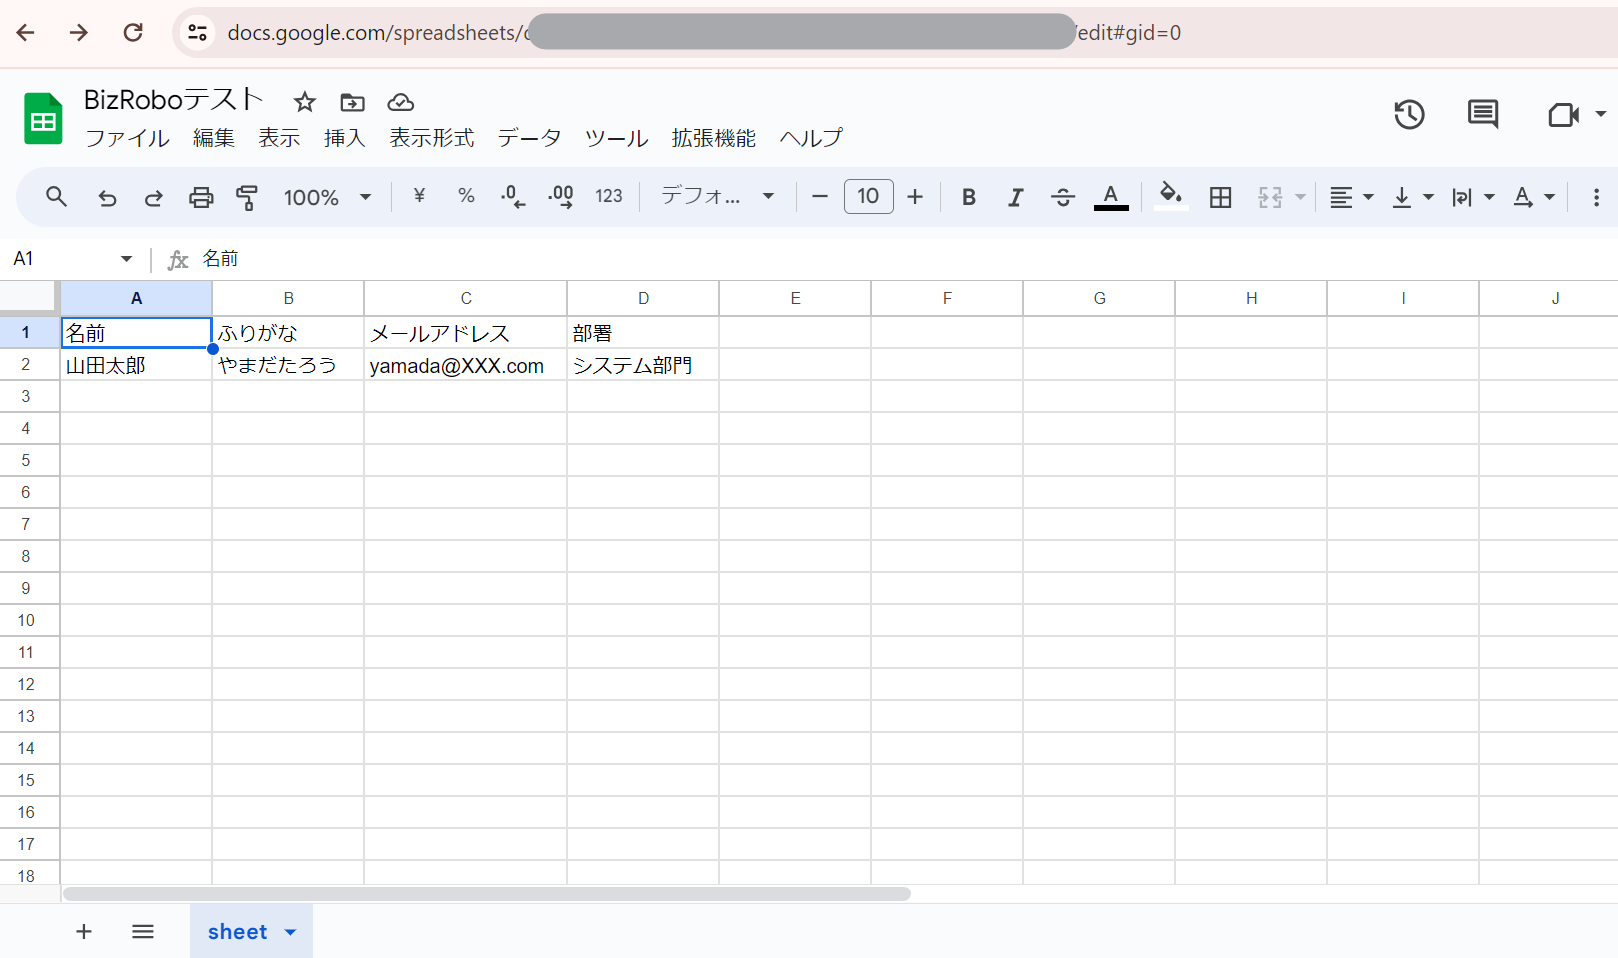Select the paint format roller tool
Viewport: 1618px width, 958px height.
[x=247, y=198]
